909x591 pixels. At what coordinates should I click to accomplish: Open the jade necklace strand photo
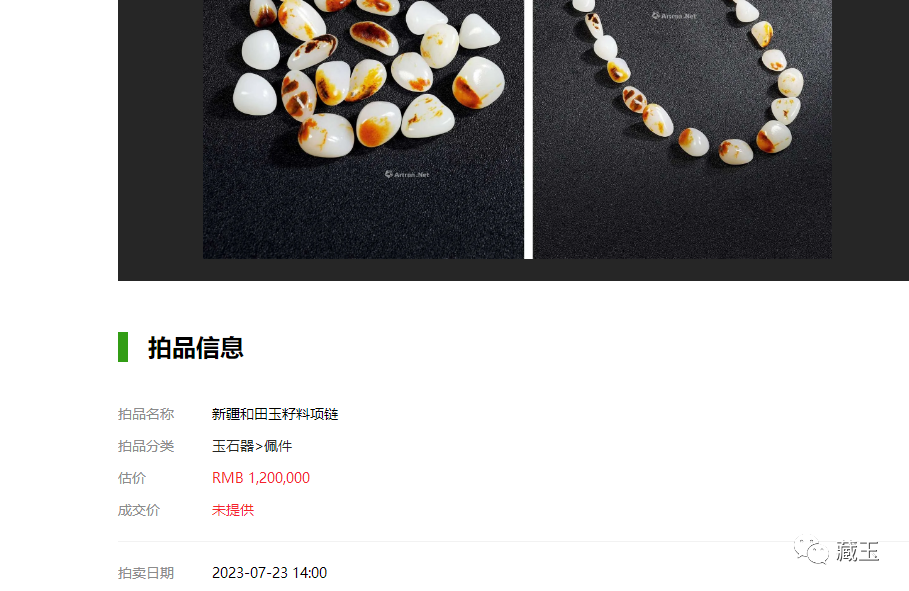click(x=682, y=129)
